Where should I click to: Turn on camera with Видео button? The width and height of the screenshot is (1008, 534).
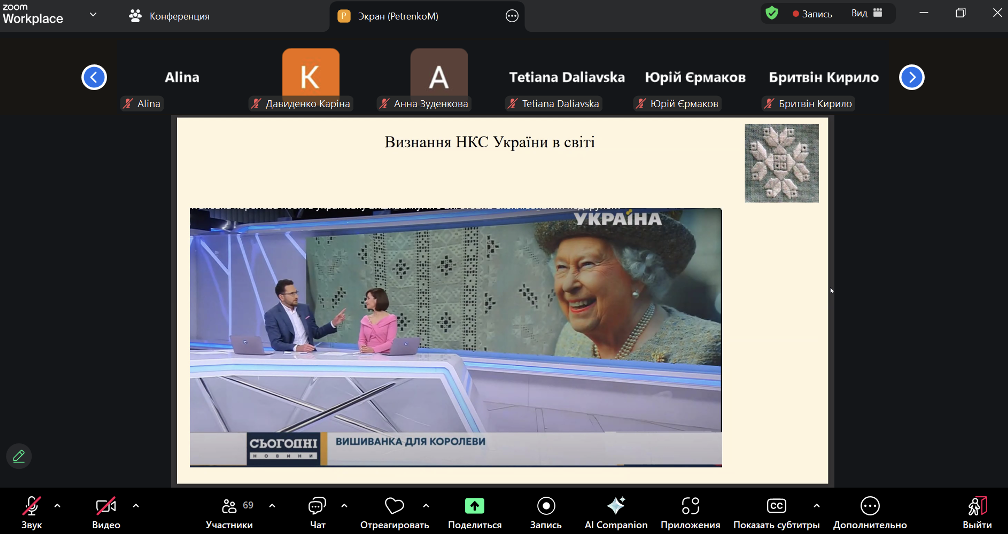tap(106, 507)
